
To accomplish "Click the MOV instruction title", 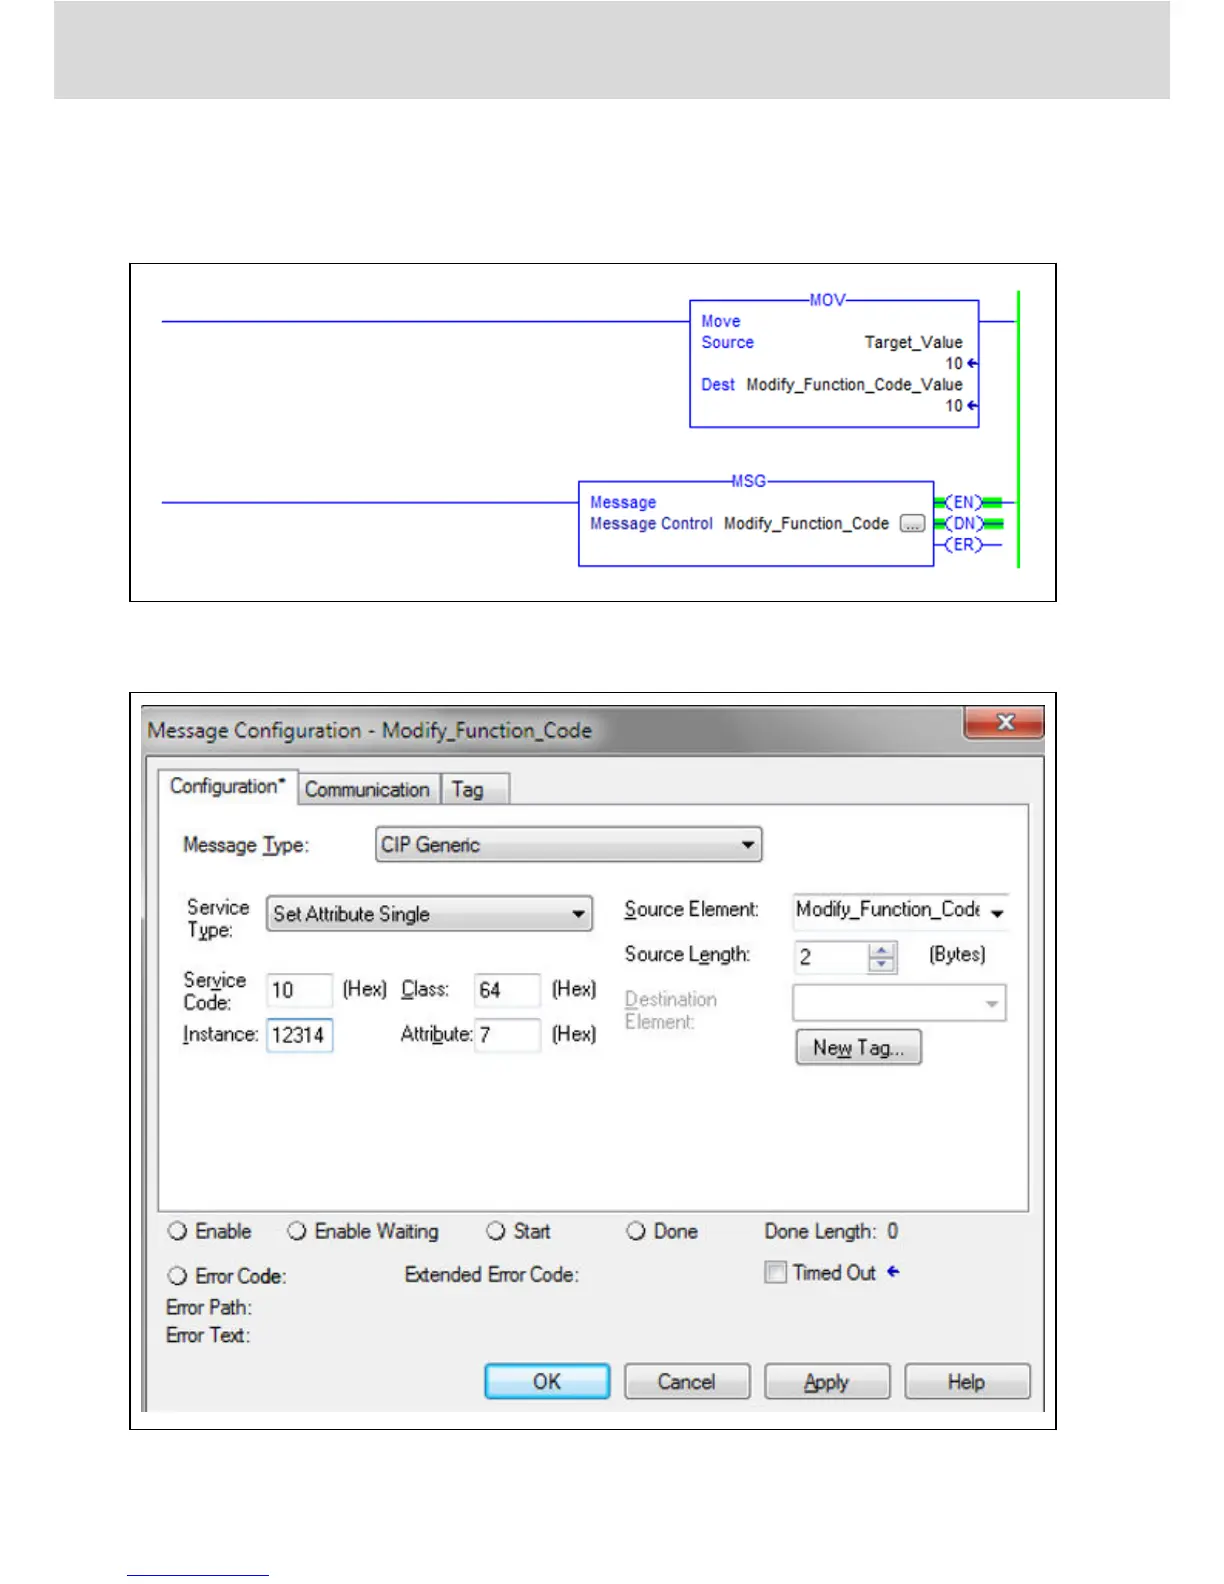I will click(827, 300).
